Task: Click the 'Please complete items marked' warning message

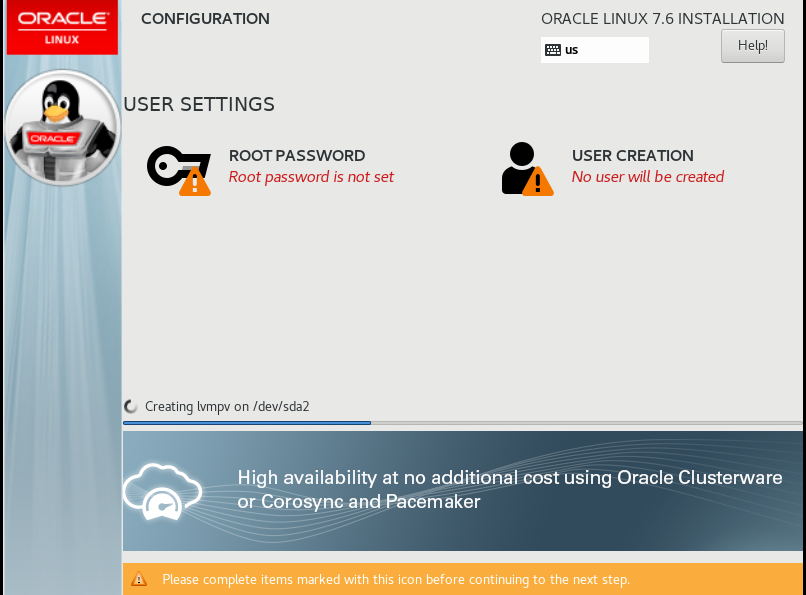Action: [396, 580]
